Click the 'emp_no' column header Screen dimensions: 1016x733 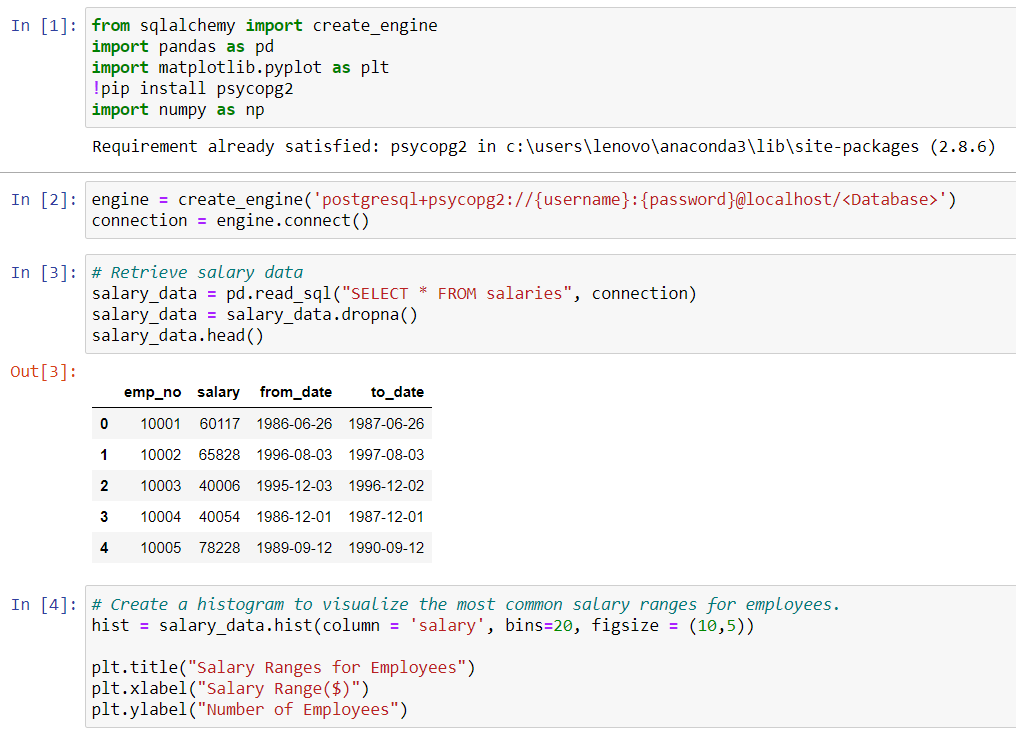(x=152, y=392)
